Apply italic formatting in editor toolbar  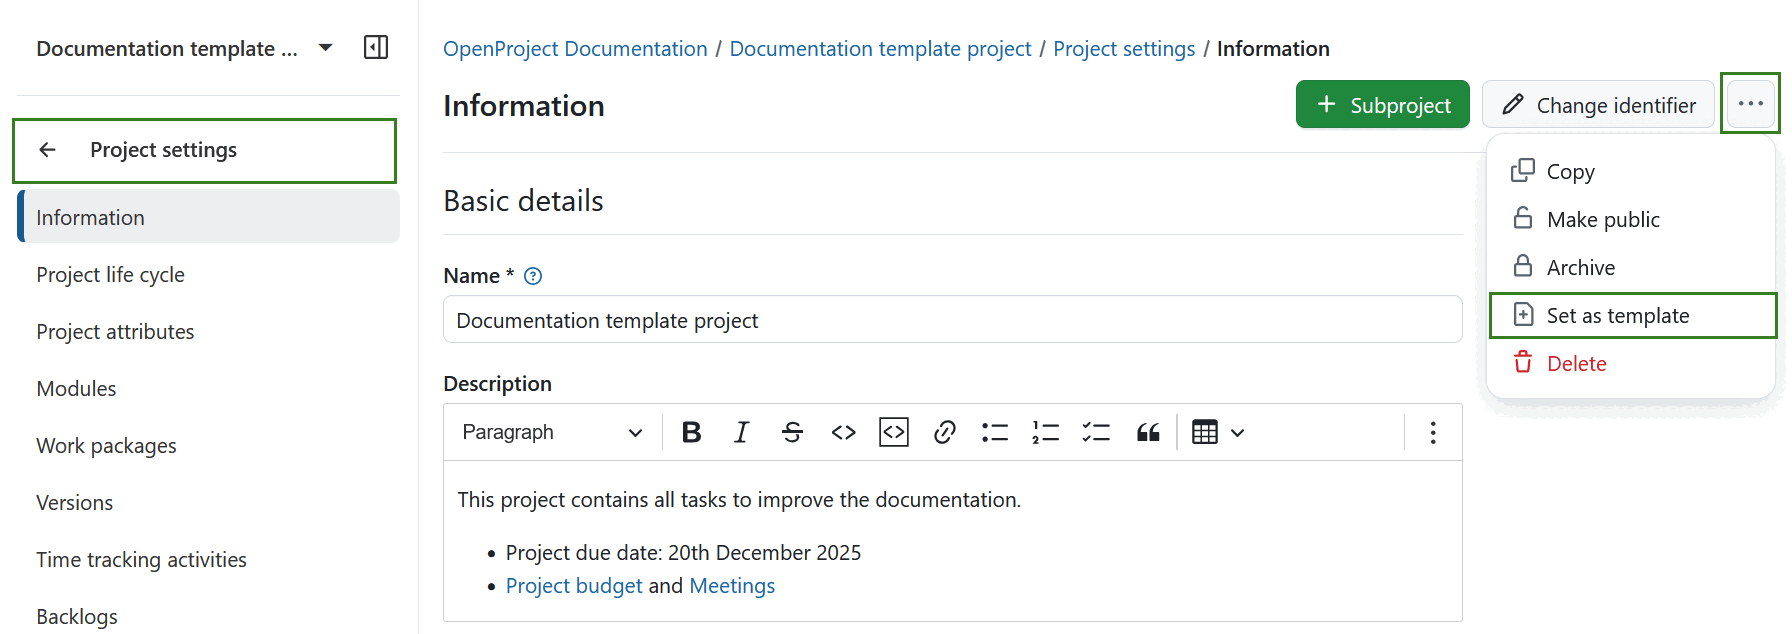(741, 432)
